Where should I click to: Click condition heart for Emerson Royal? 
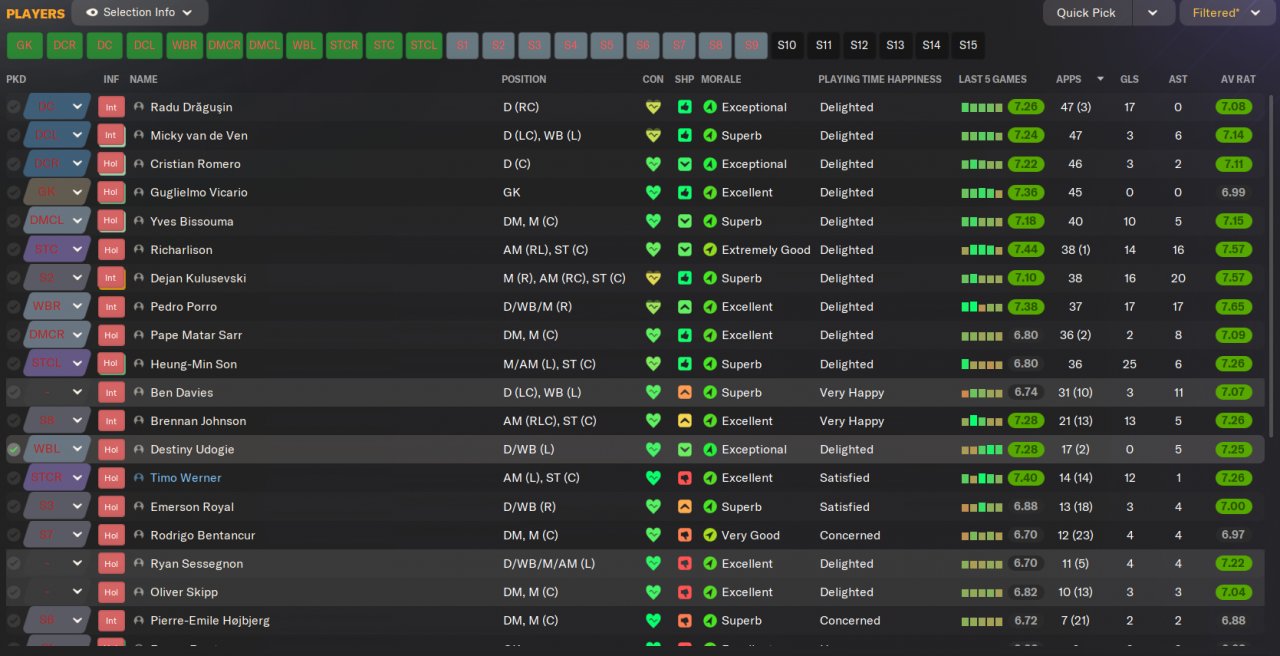click(653, 506)
